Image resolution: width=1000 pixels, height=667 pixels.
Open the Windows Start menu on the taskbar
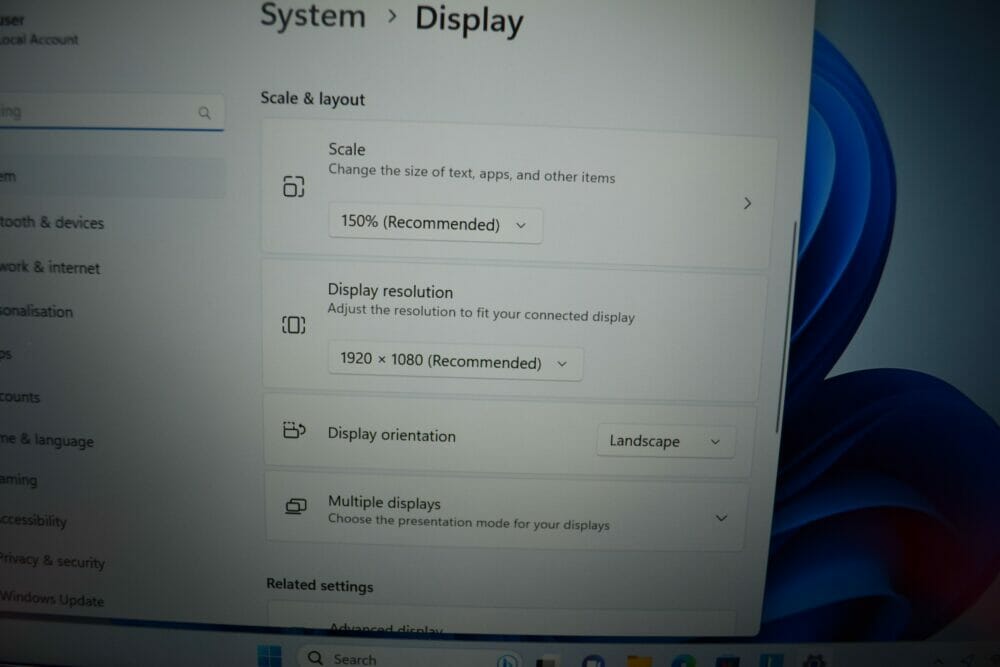270,656
